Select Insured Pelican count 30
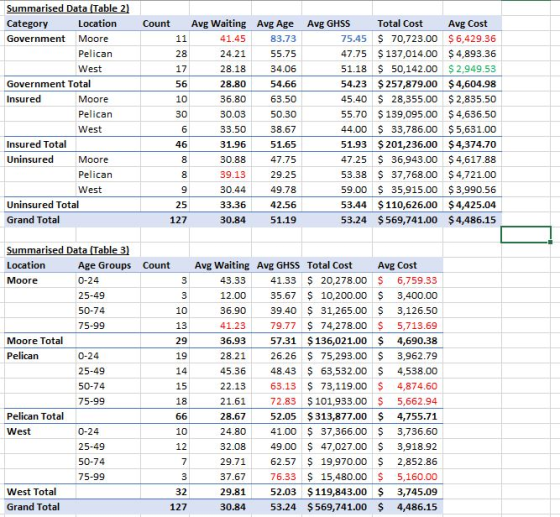 [181, 114]
